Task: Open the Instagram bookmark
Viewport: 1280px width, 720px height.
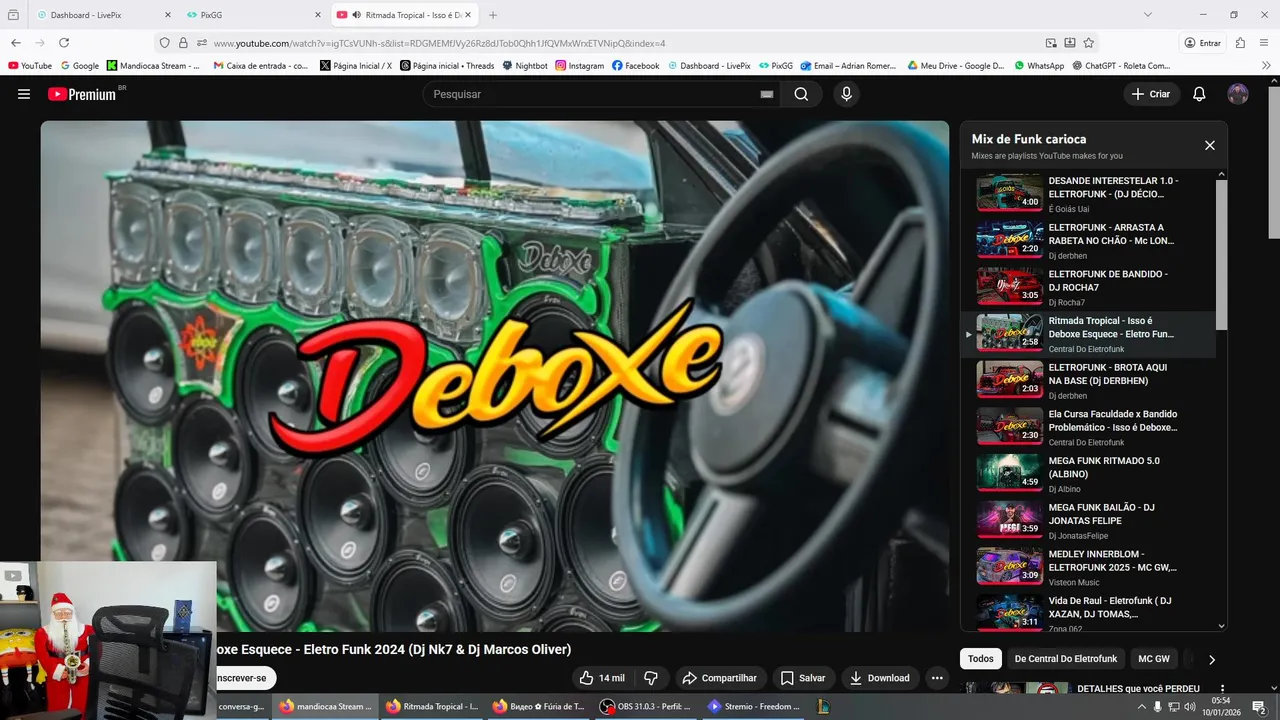Action: (580, 66)
